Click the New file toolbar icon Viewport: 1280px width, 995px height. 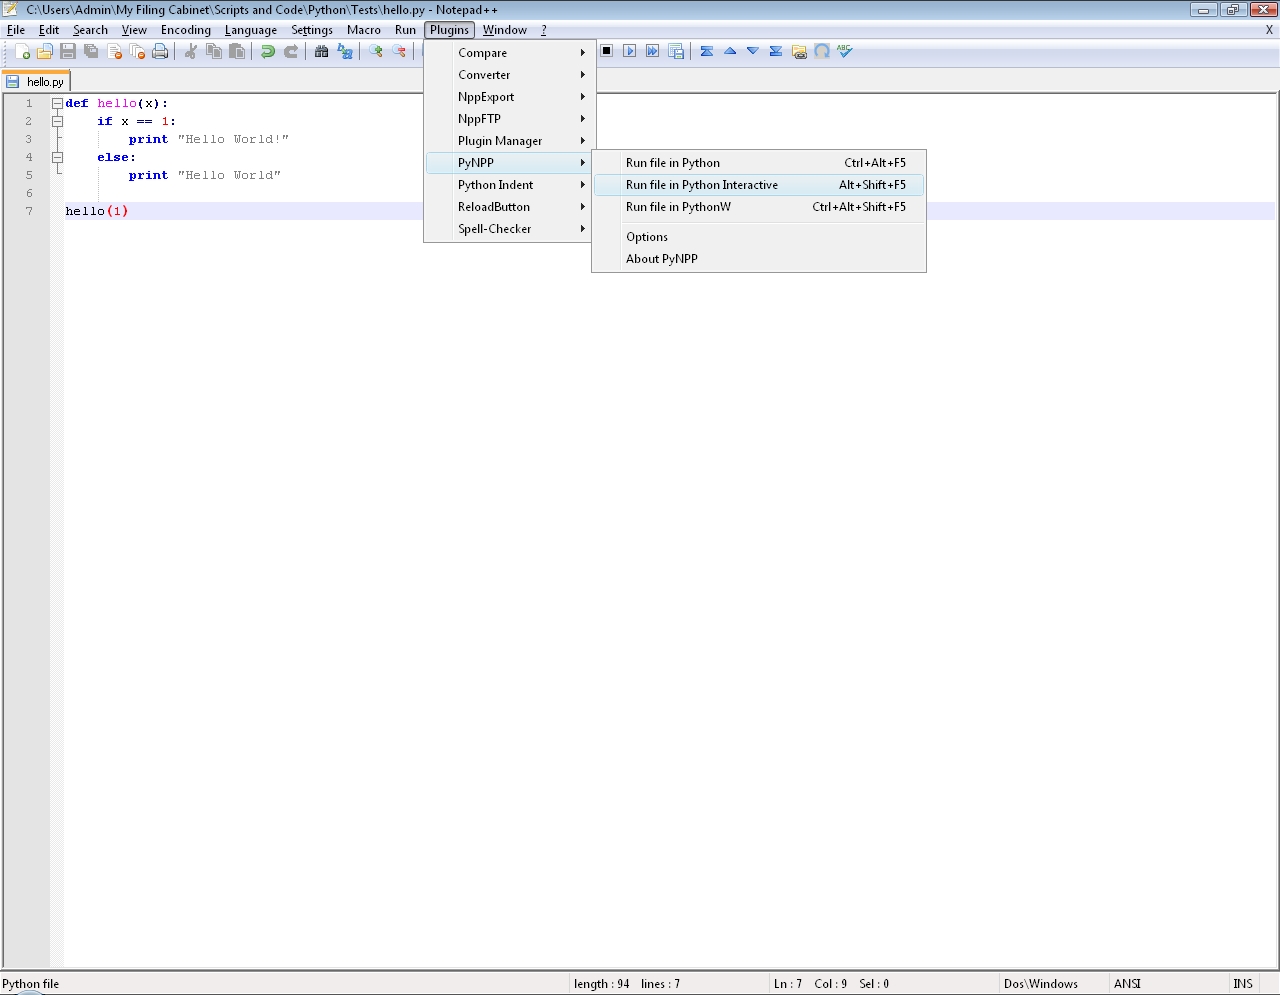tap(22, 51)
